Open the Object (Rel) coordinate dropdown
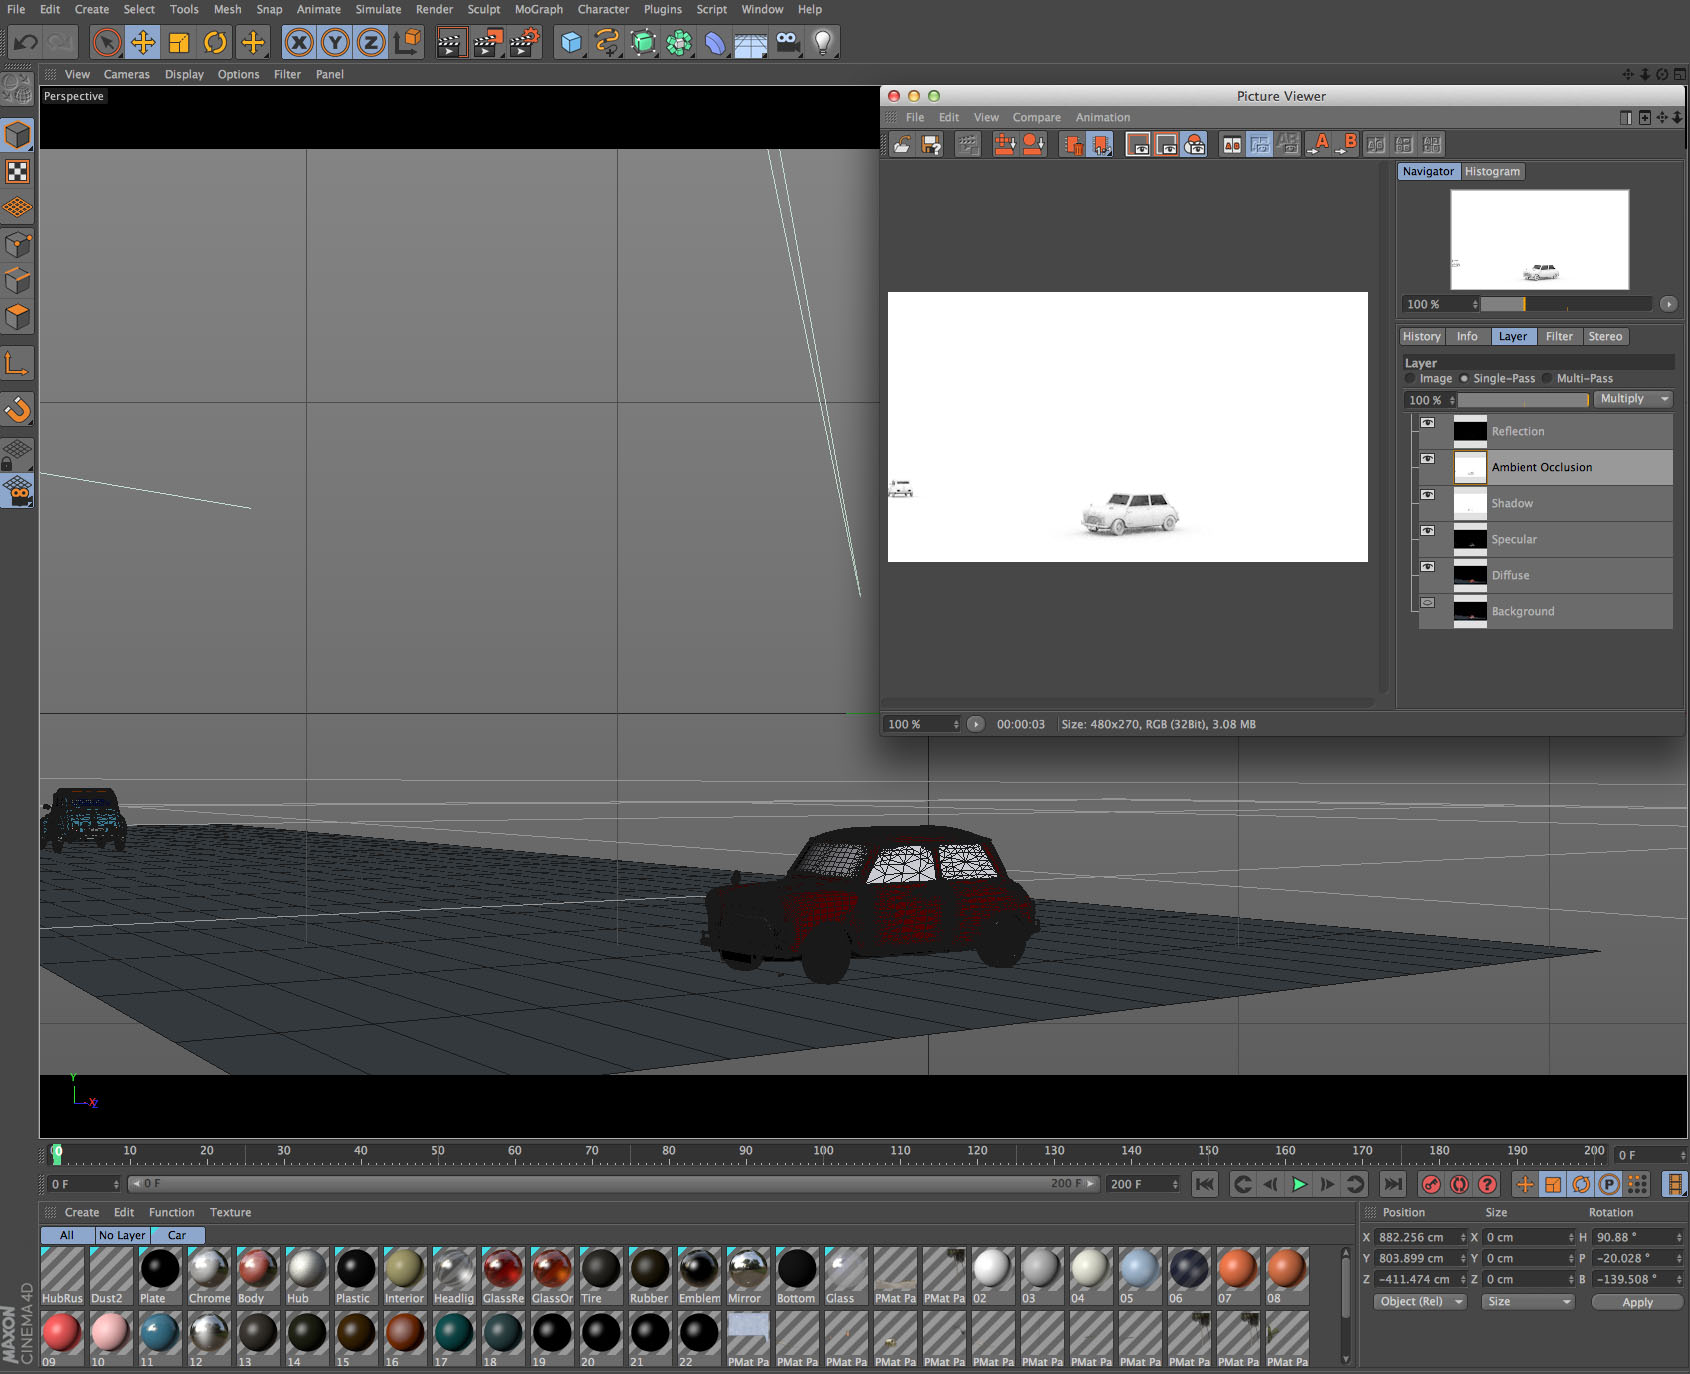The height and width of the screenshot is (1374, 1690). point(1418,1302)
